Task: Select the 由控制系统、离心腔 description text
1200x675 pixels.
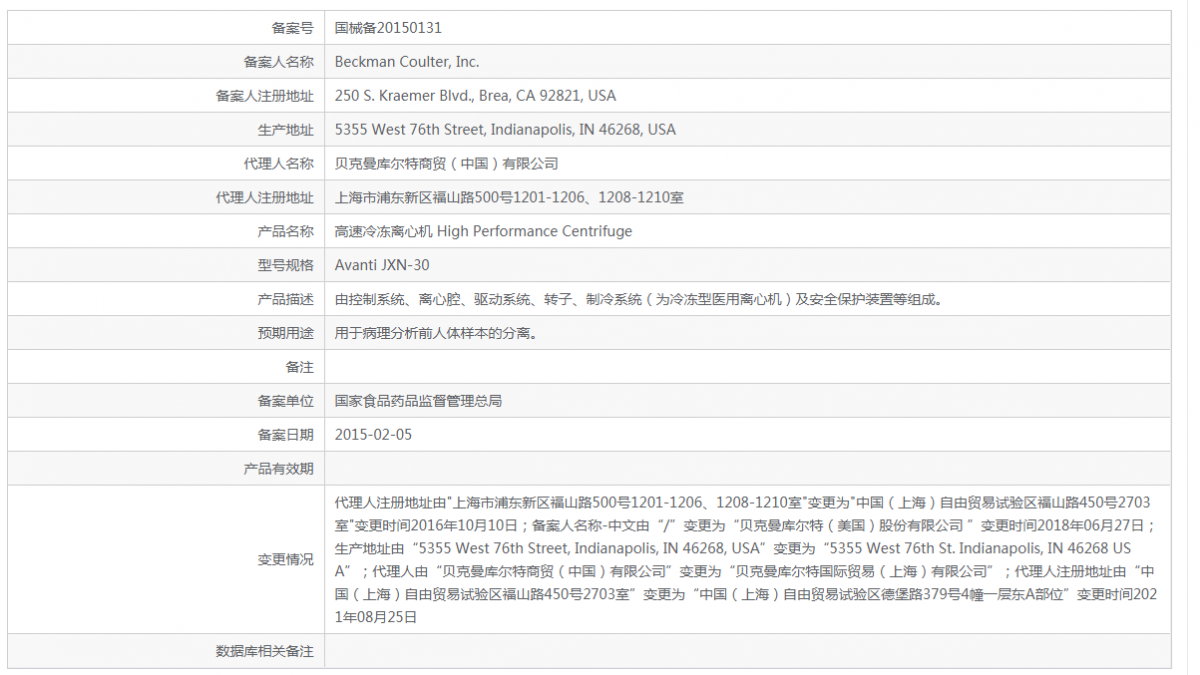Action: tap(639, 300)
